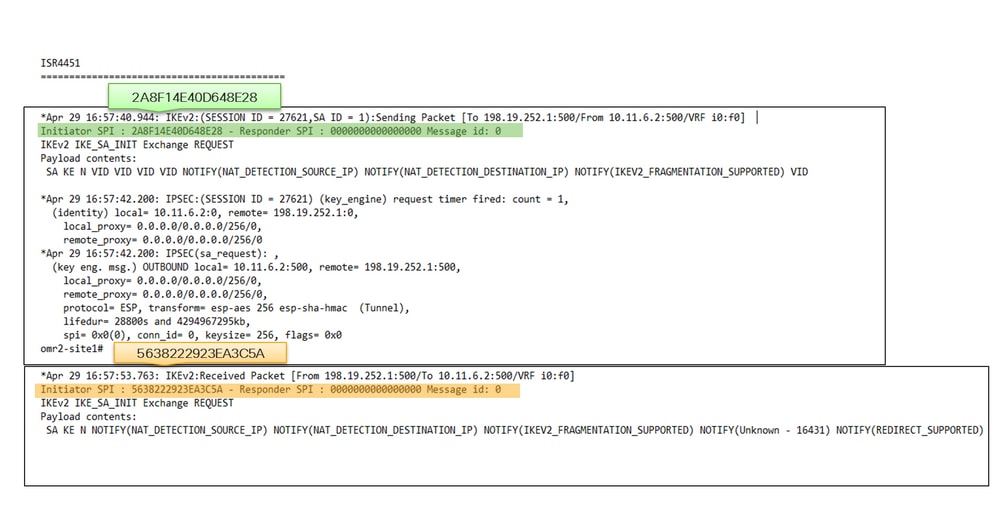Viewport: 999px width, 510px height.
Task: Click the first Payload contents line
Action: click(x=89, y=158)
